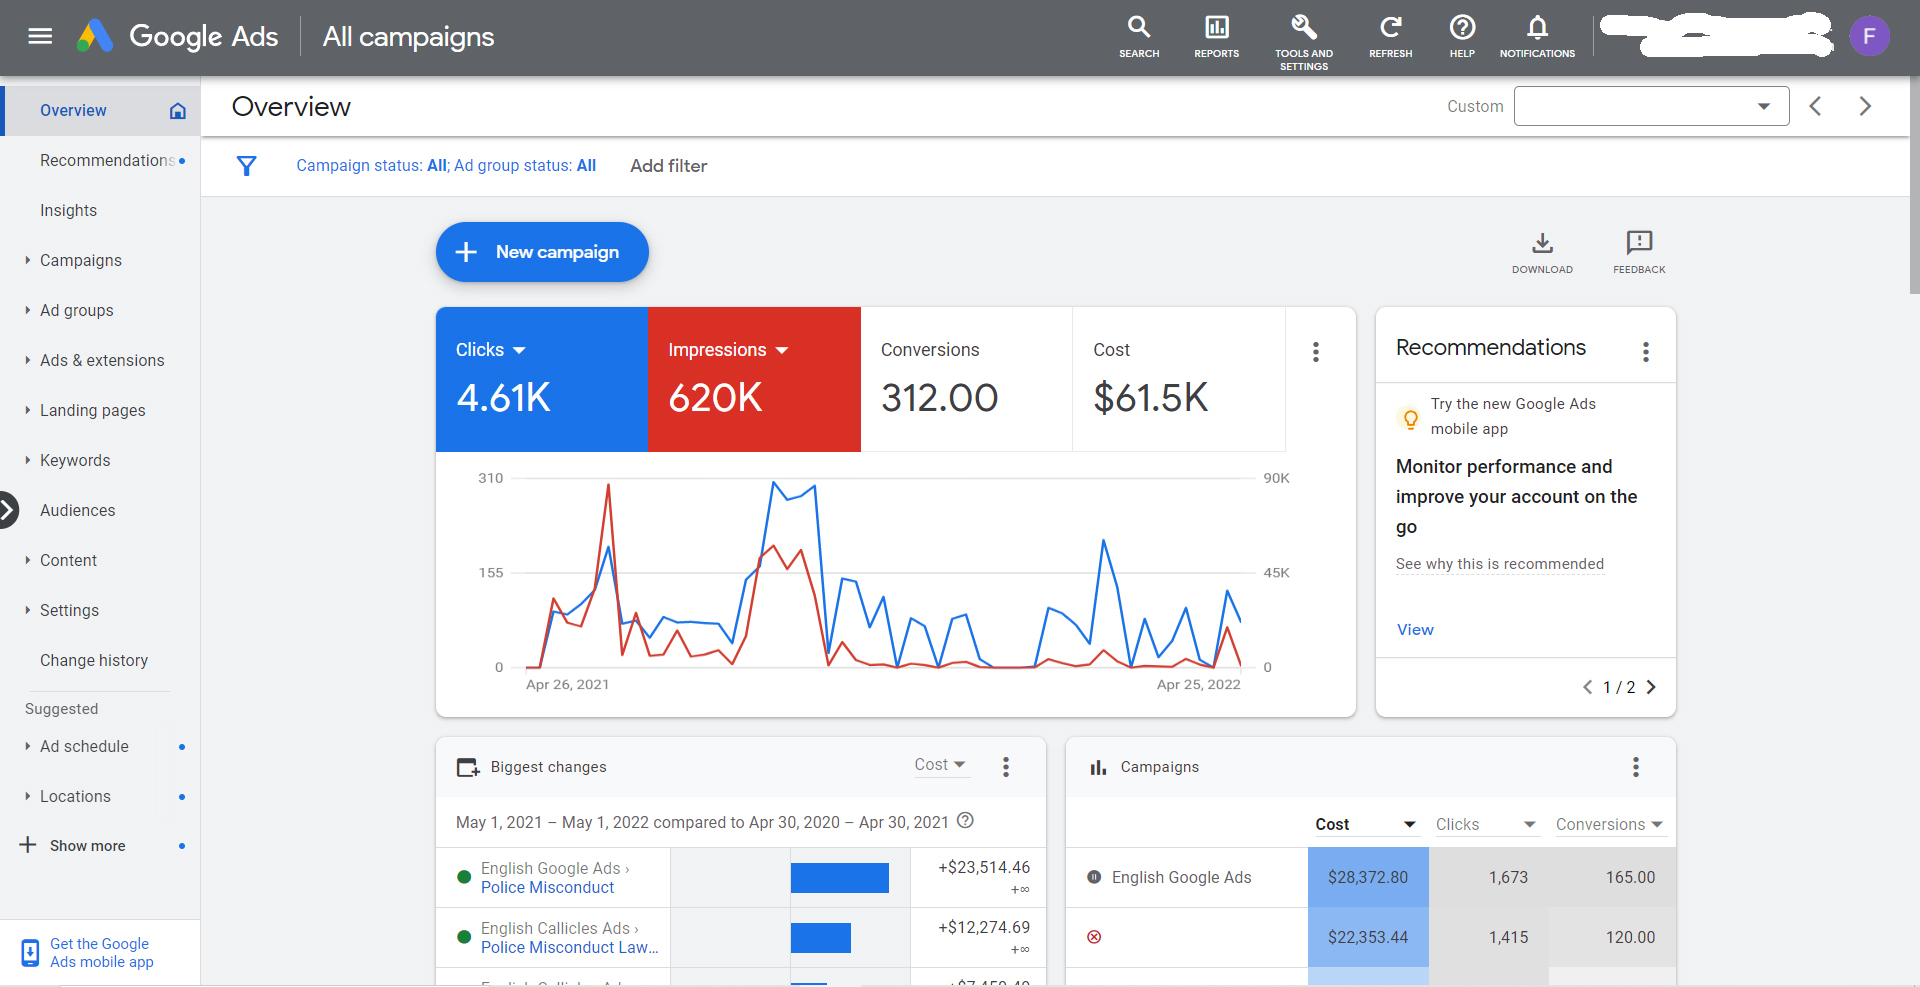Open the Help question mark icon
The height and width of the screenshot is (987, 1920).
[1462, 28]
